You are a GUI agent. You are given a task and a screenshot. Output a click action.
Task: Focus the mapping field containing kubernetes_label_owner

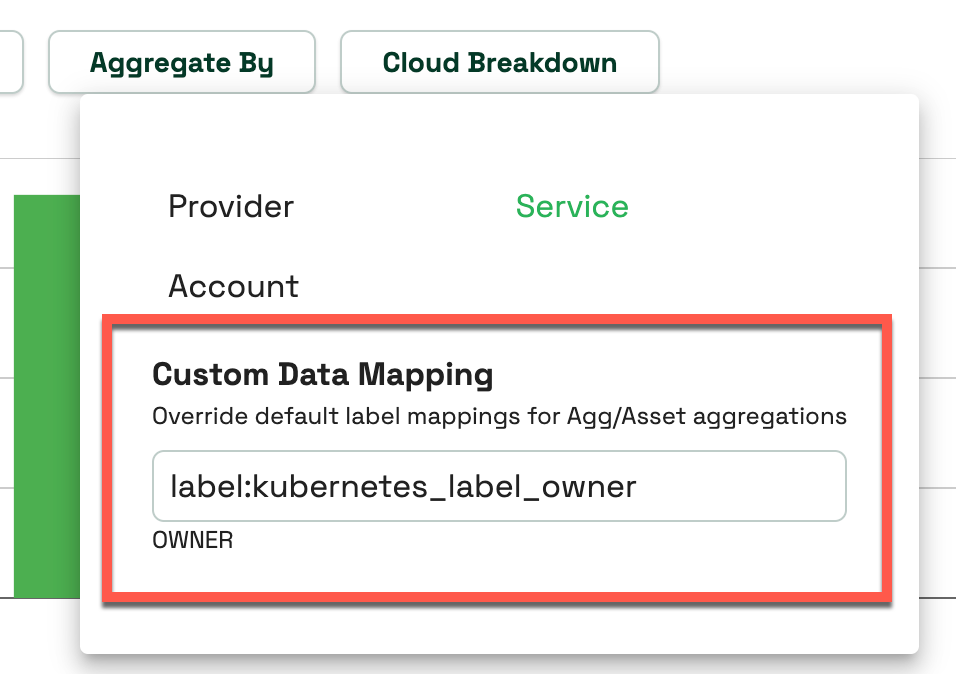pyautogui.click(x=498, y=486)
